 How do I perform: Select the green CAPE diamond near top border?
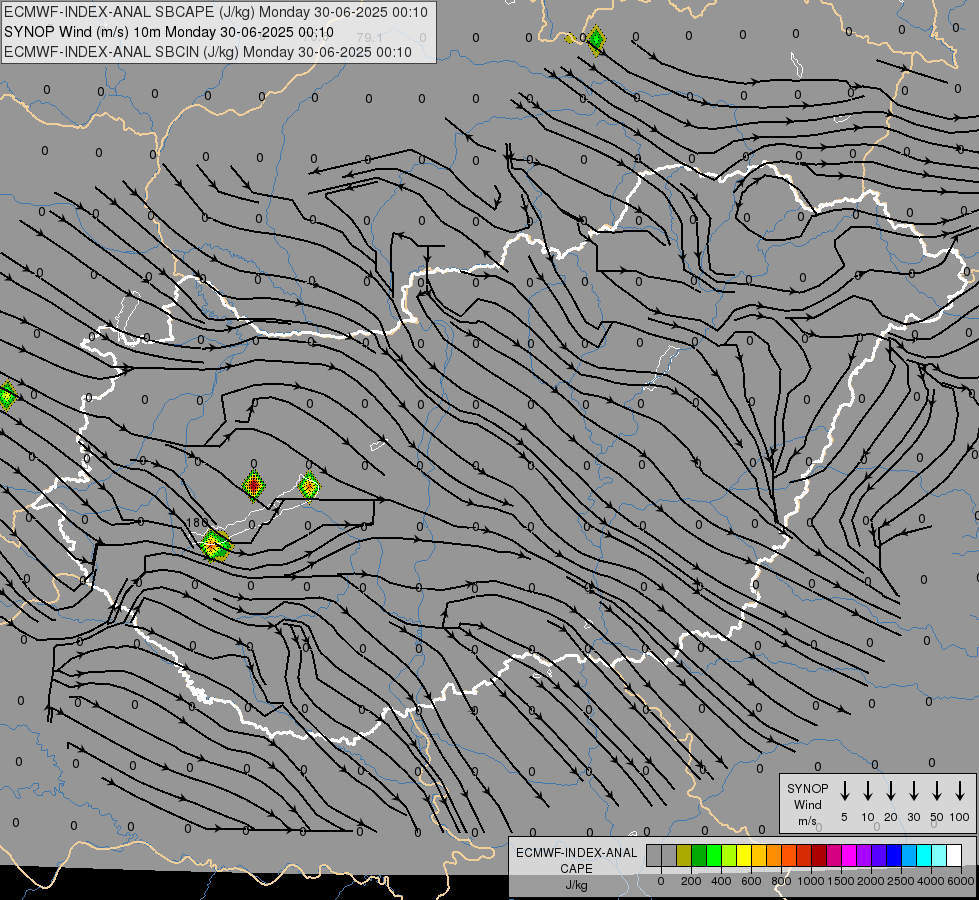(x=596, y=40)
